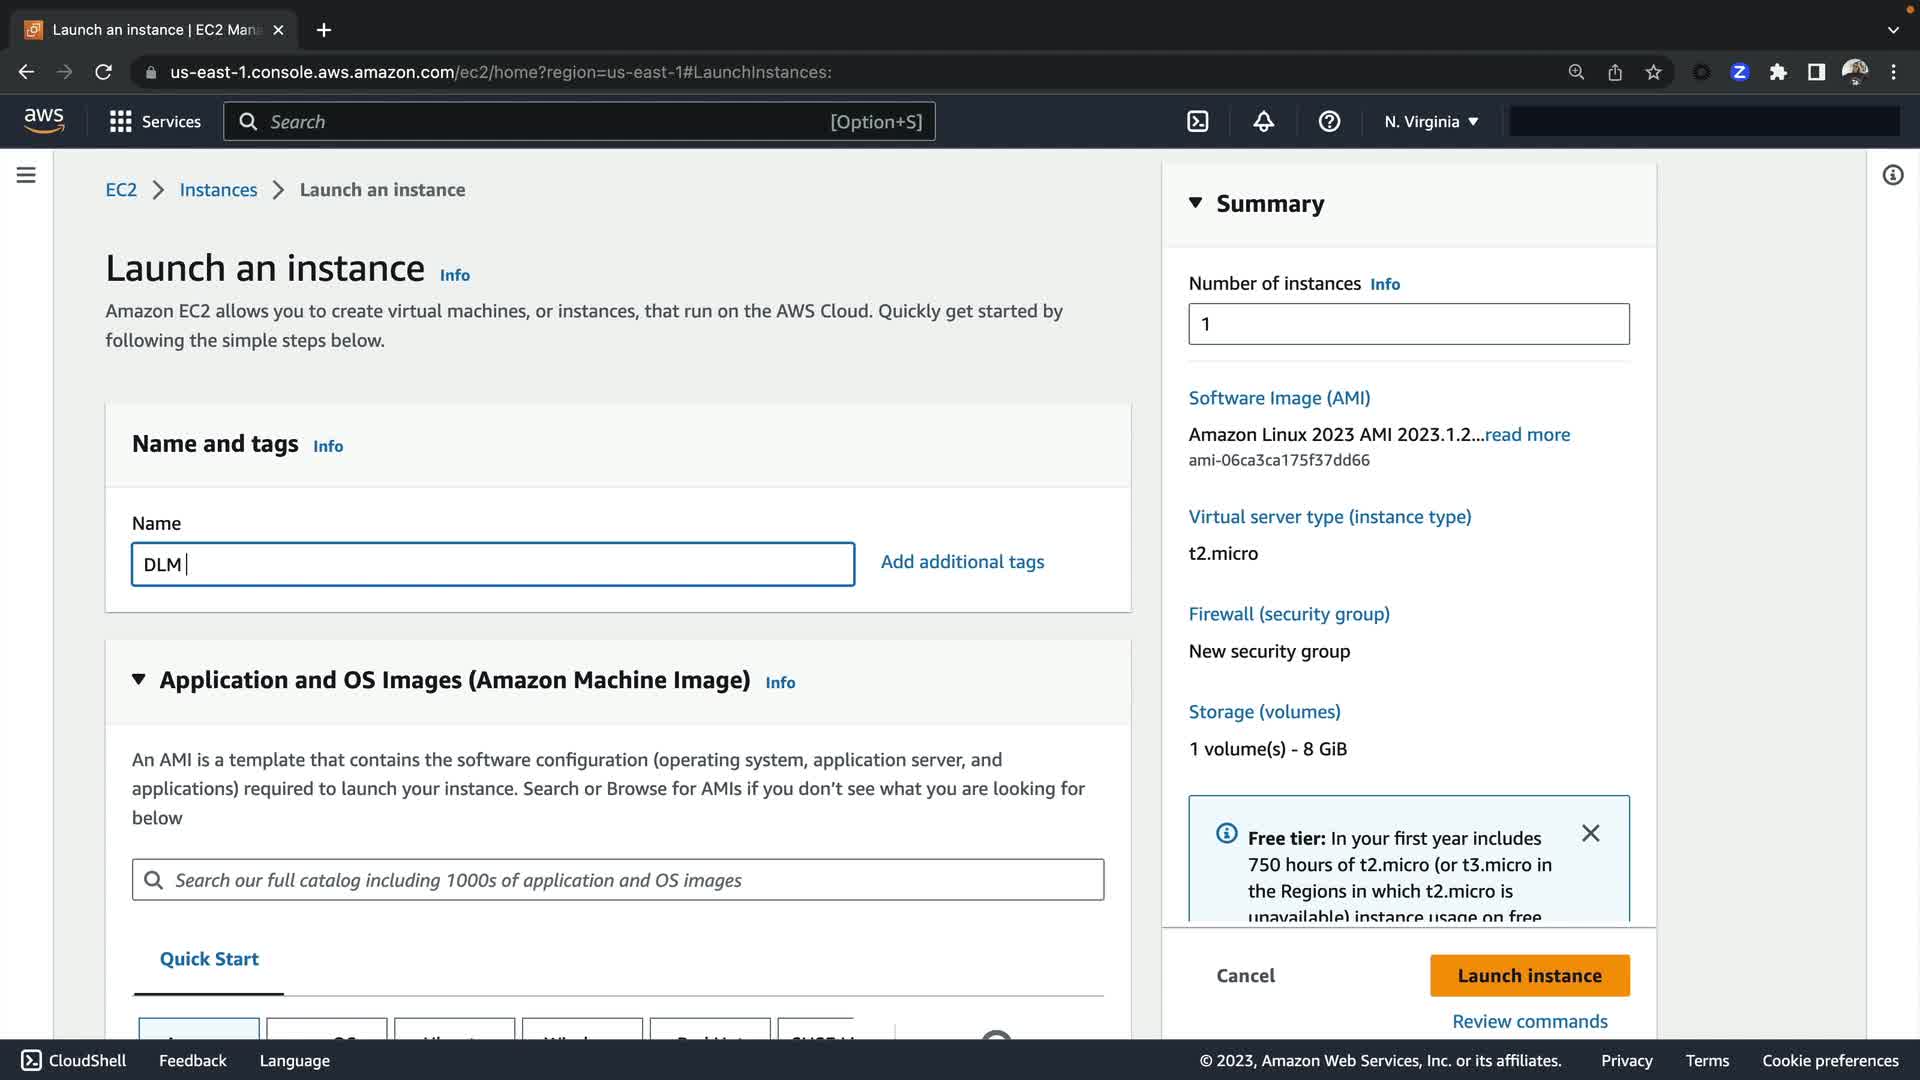1920x1080 pixels.
Task: Collapse Application and OS Images section
Action: click(139, 680)
